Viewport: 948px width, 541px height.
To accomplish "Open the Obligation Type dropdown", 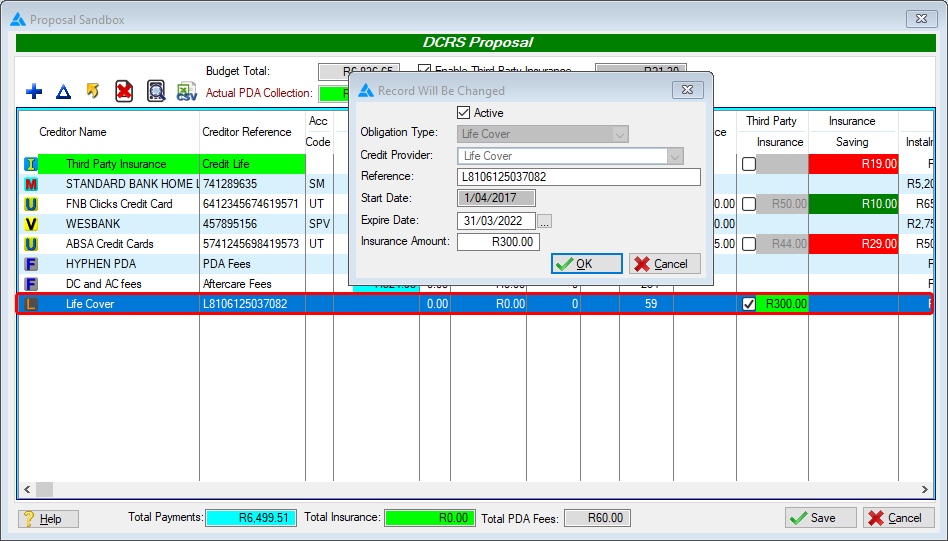I will click(619, 134).
